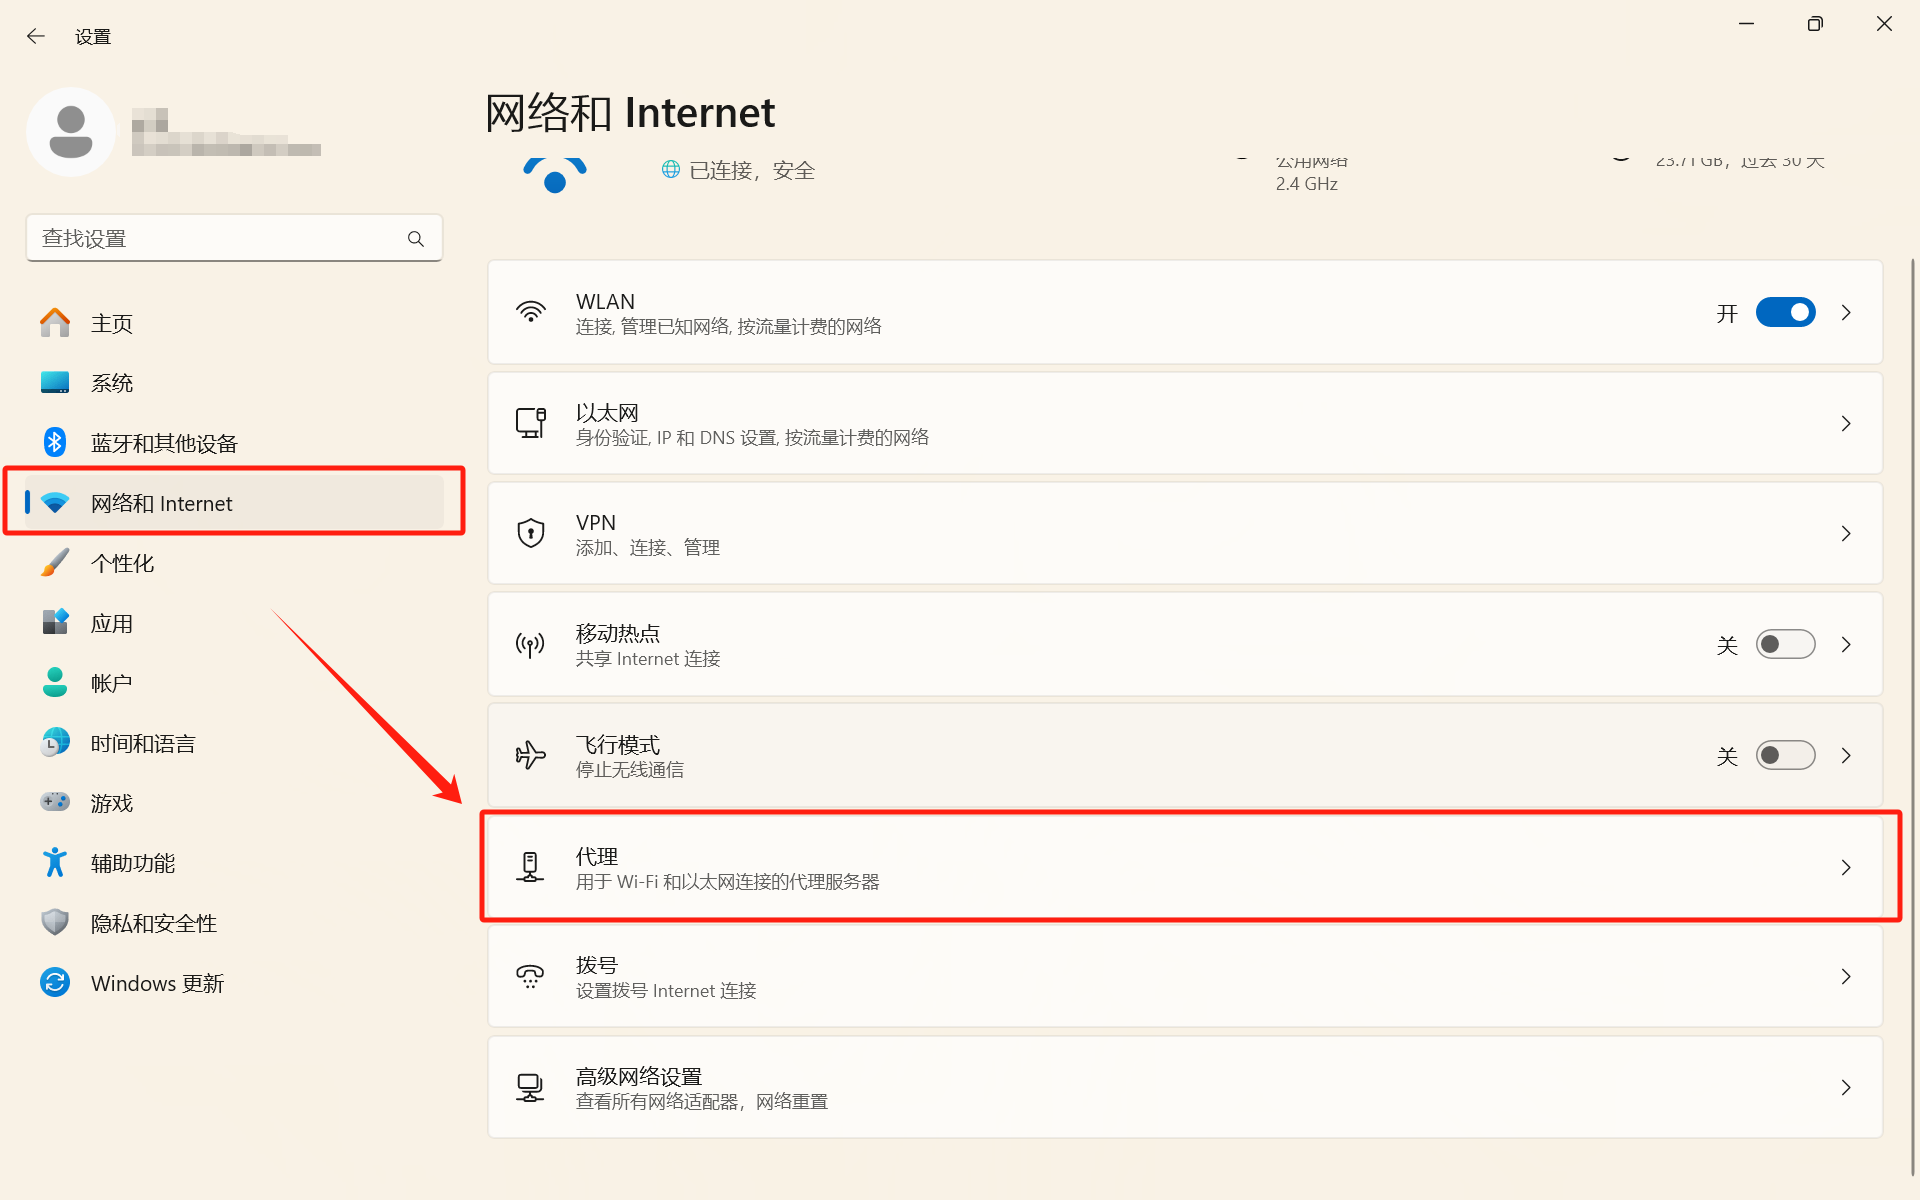Click the proxy server icon
The height and width of the screenshot is (1200, 1920).
(x=530, y=866)
